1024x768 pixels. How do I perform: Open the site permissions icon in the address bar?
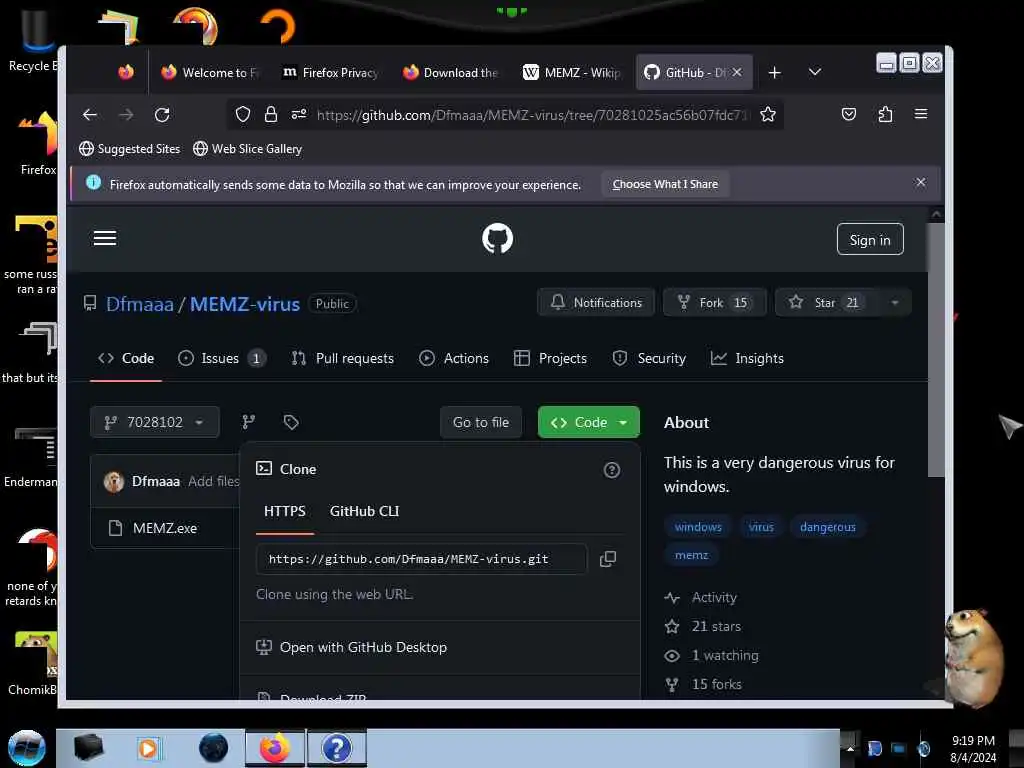coord(299,115)
